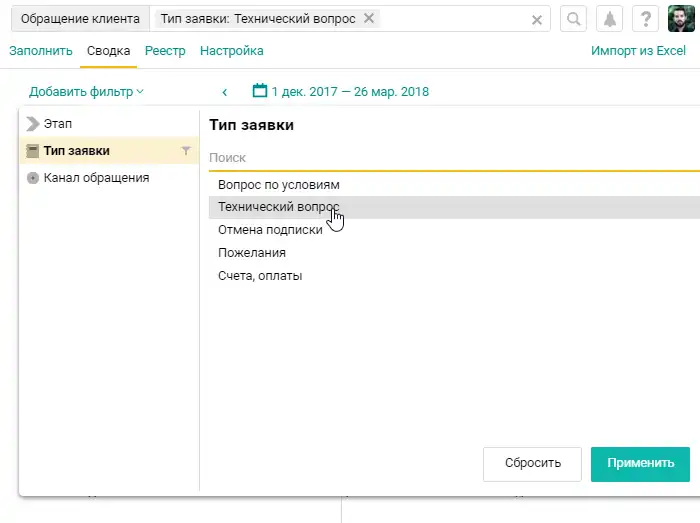Click the Сбросить button

(532, 464)
